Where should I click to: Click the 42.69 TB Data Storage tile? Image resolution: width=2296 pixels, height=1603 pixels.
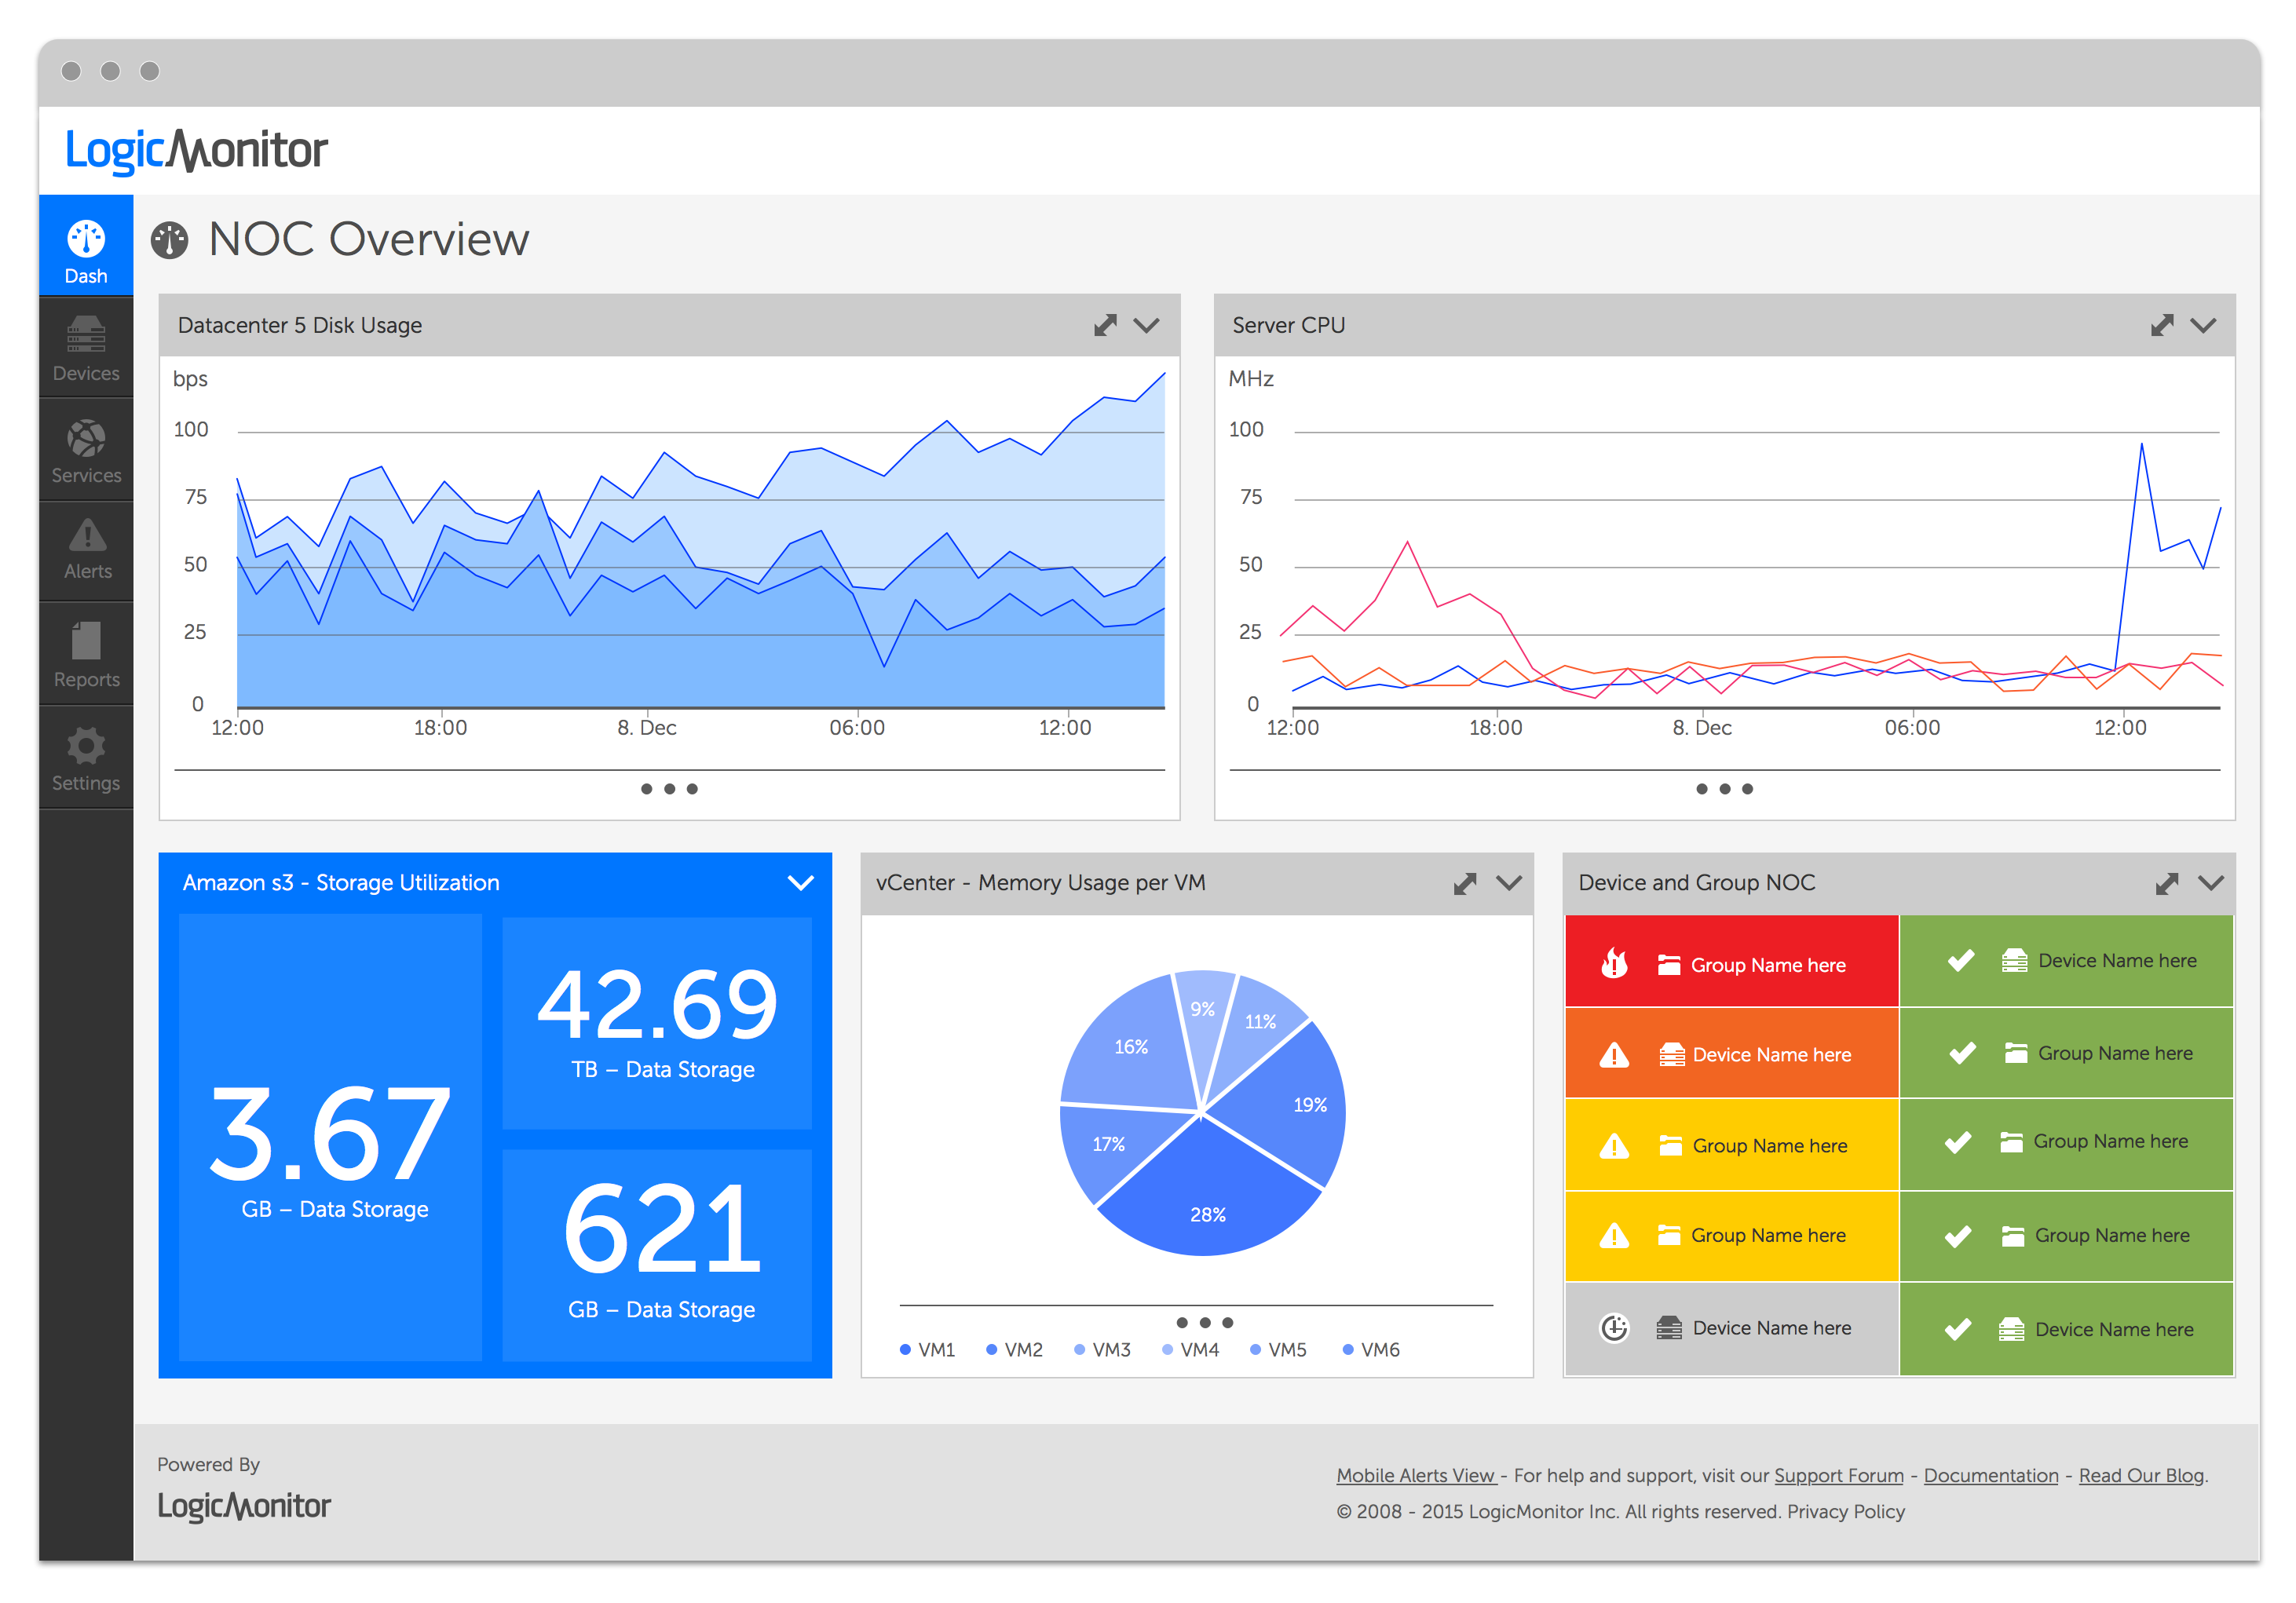657,1022
